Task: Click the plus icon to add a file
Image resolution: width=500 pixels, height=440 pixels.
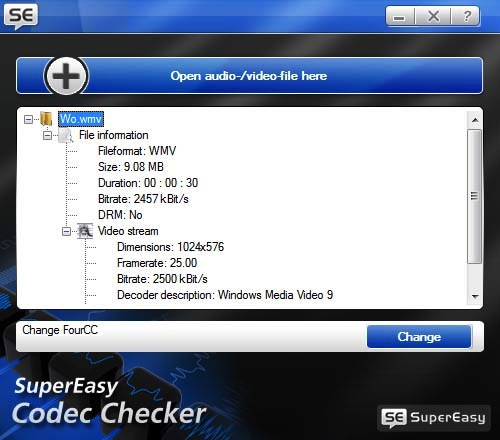Action: [66, 76]
